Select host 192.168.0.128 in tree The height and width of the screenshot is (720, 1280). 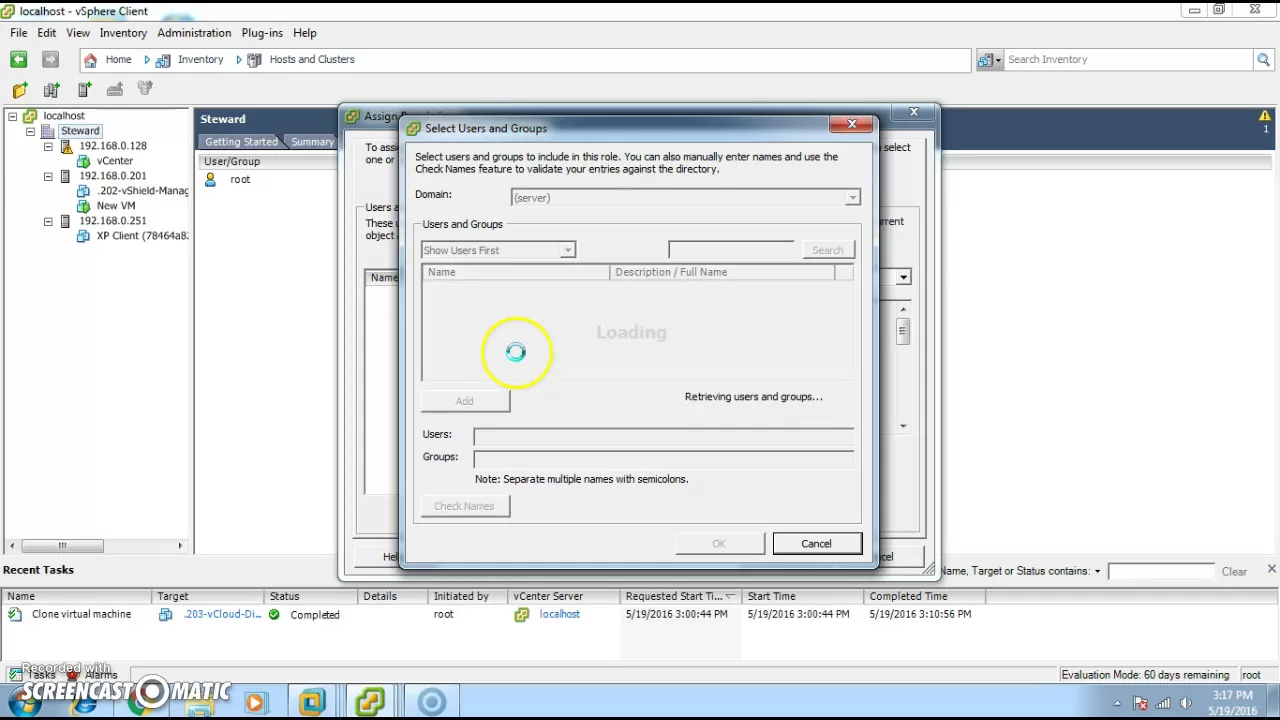(113, 146)
